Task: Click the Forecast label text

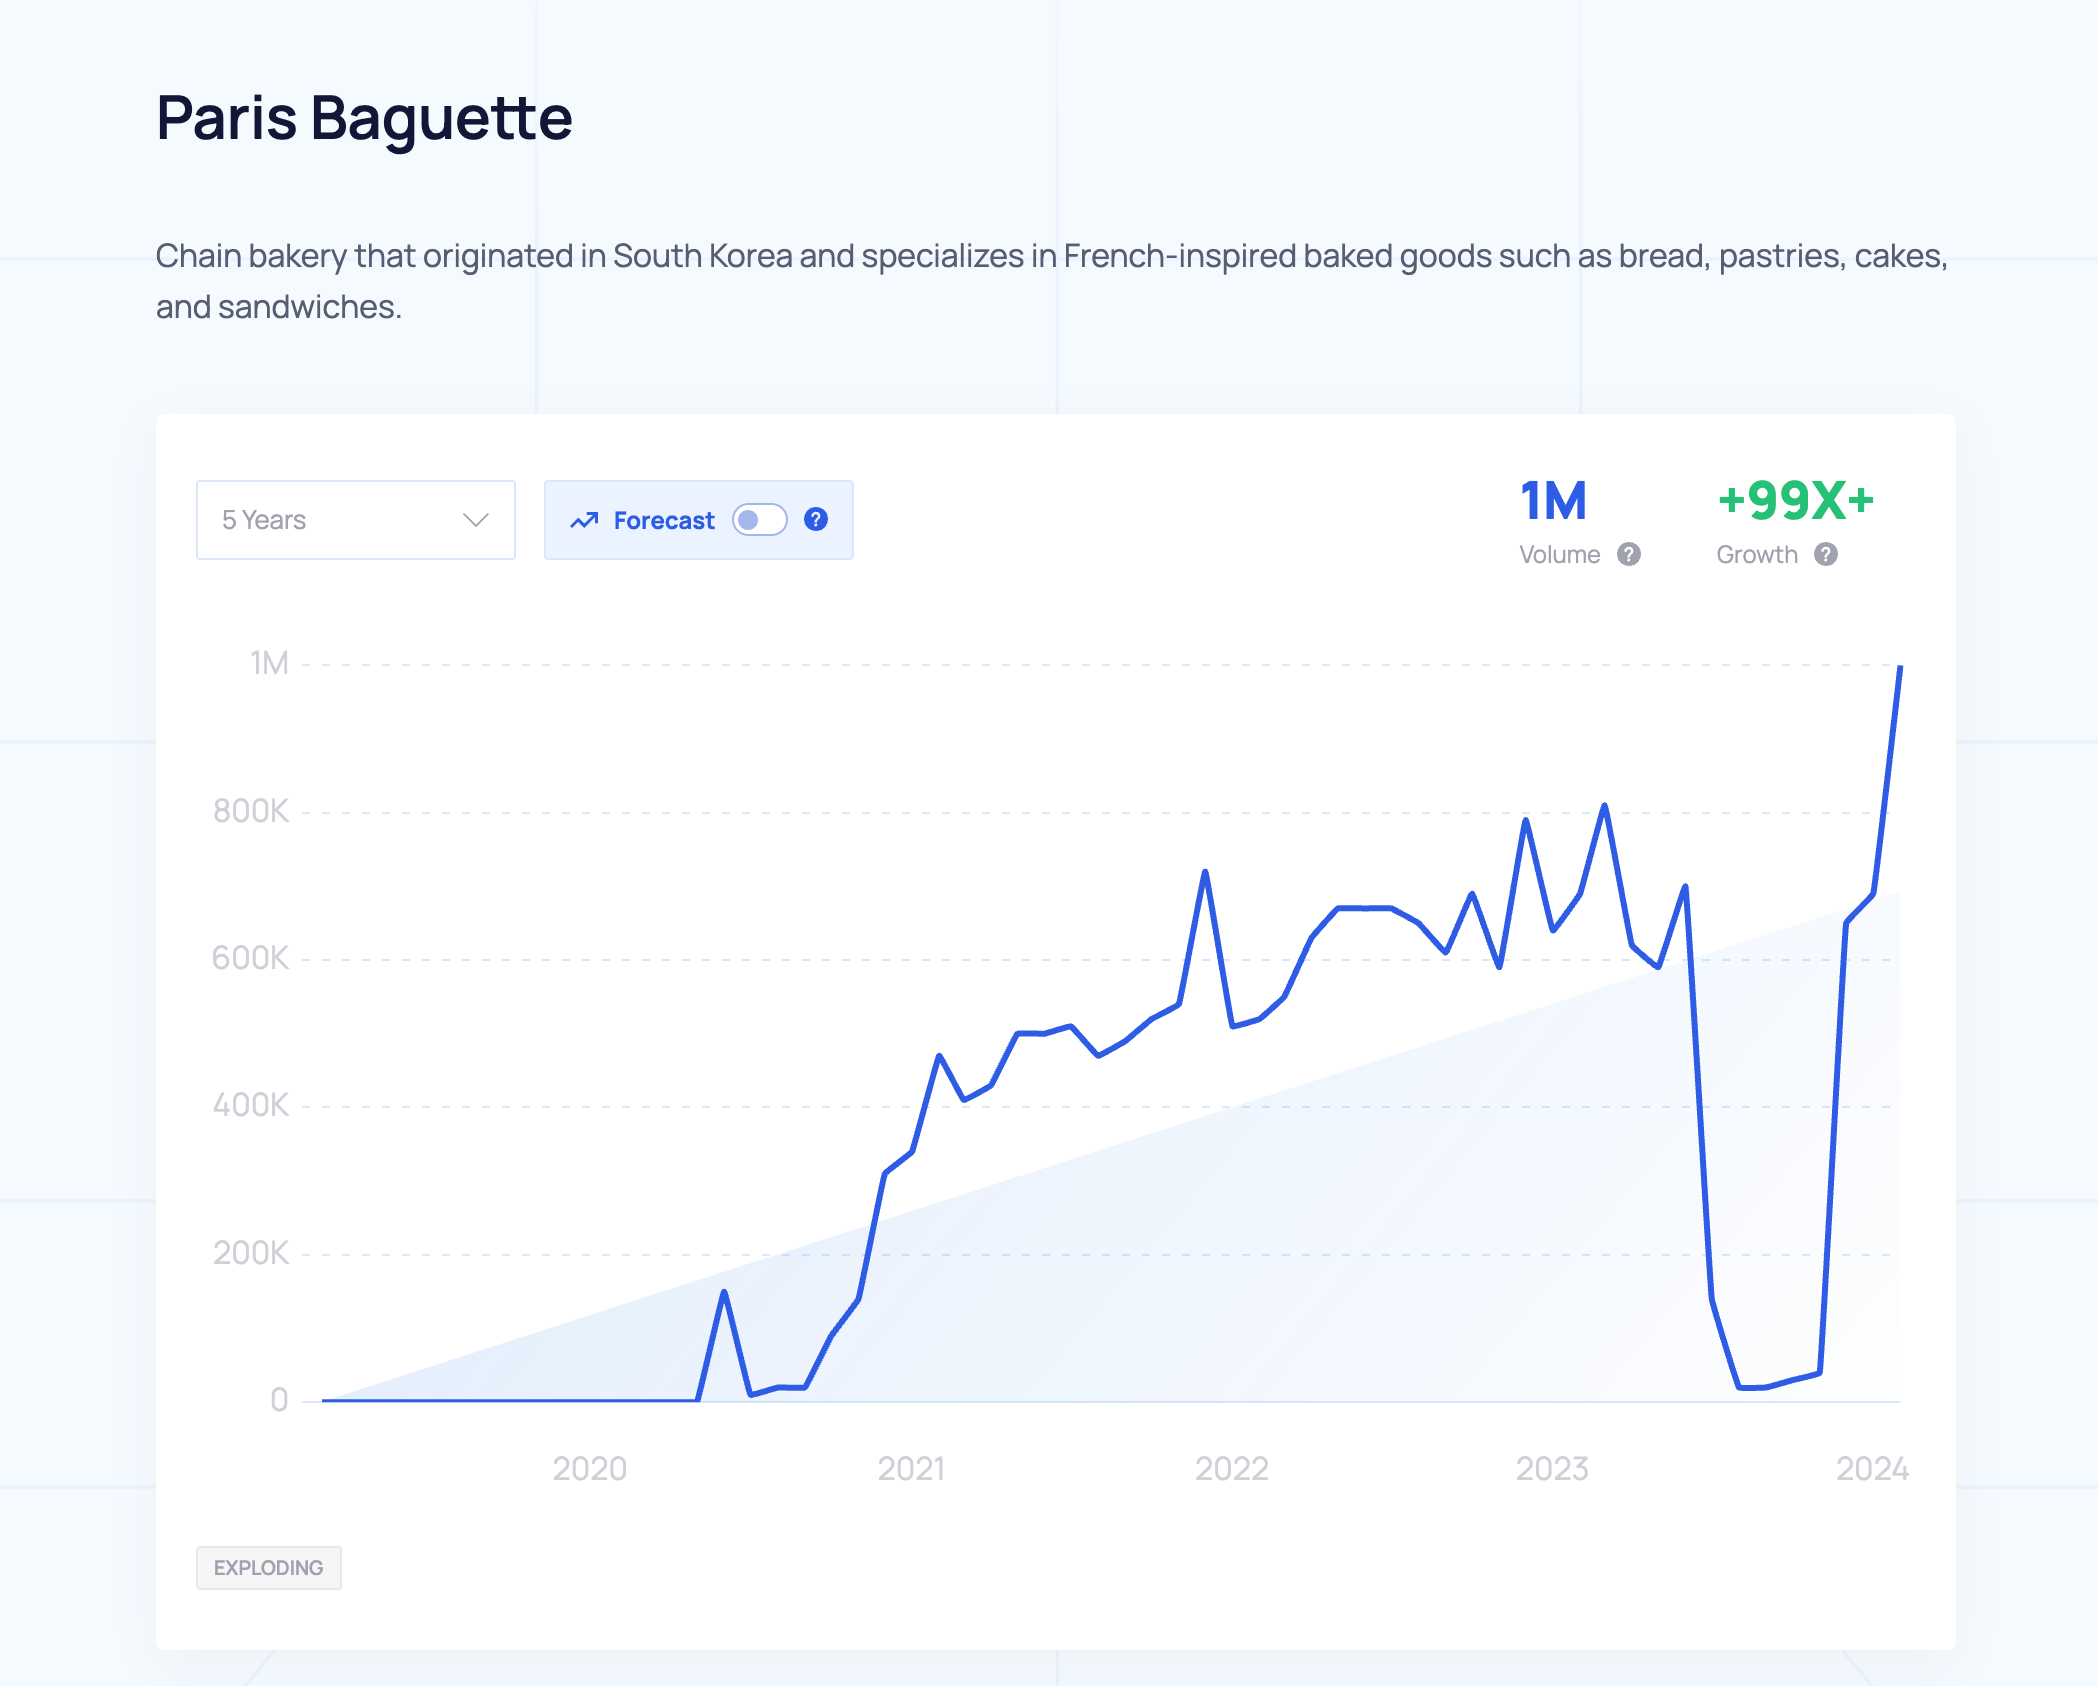Action: click(664, 521)
